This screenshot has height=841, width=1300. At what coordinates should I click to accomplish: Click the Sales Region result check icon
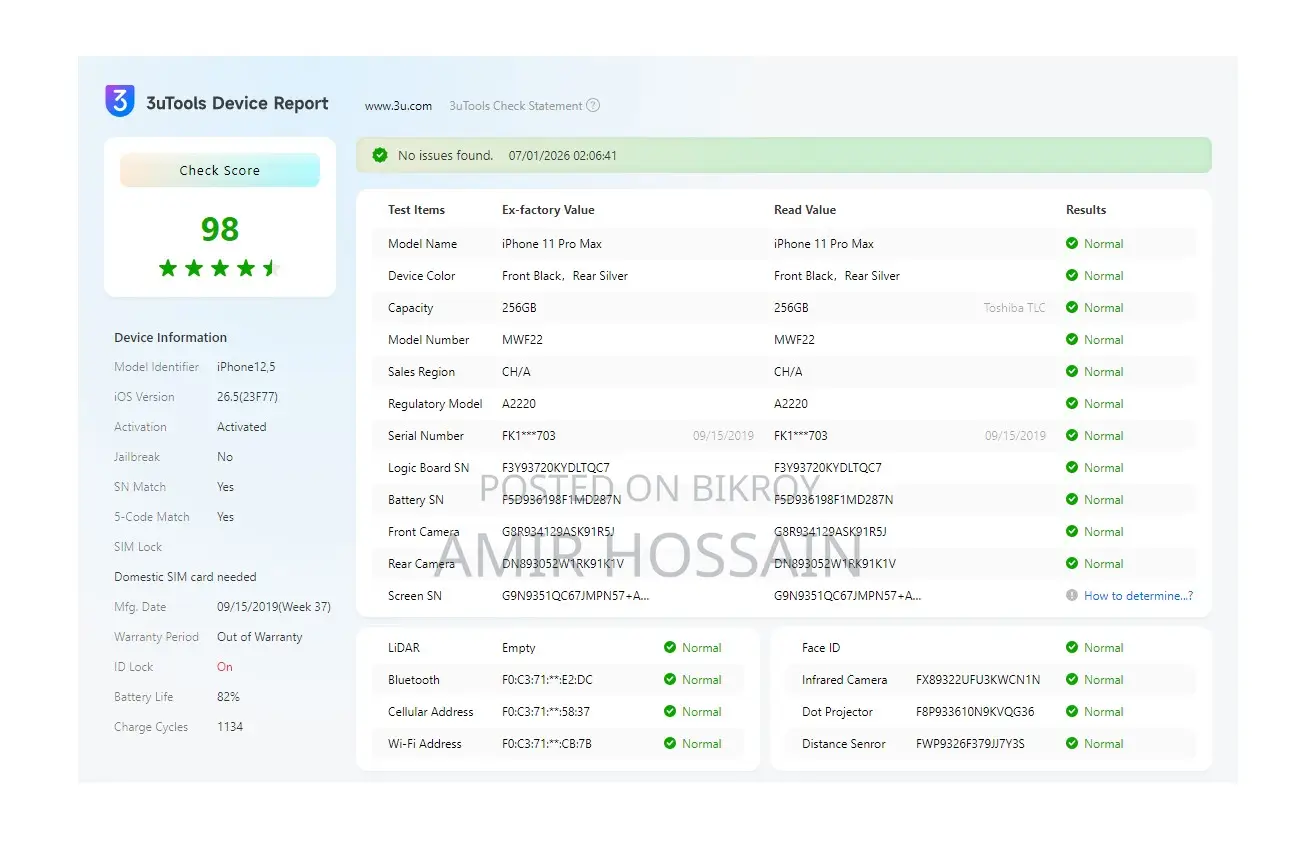coord(1072,371)
